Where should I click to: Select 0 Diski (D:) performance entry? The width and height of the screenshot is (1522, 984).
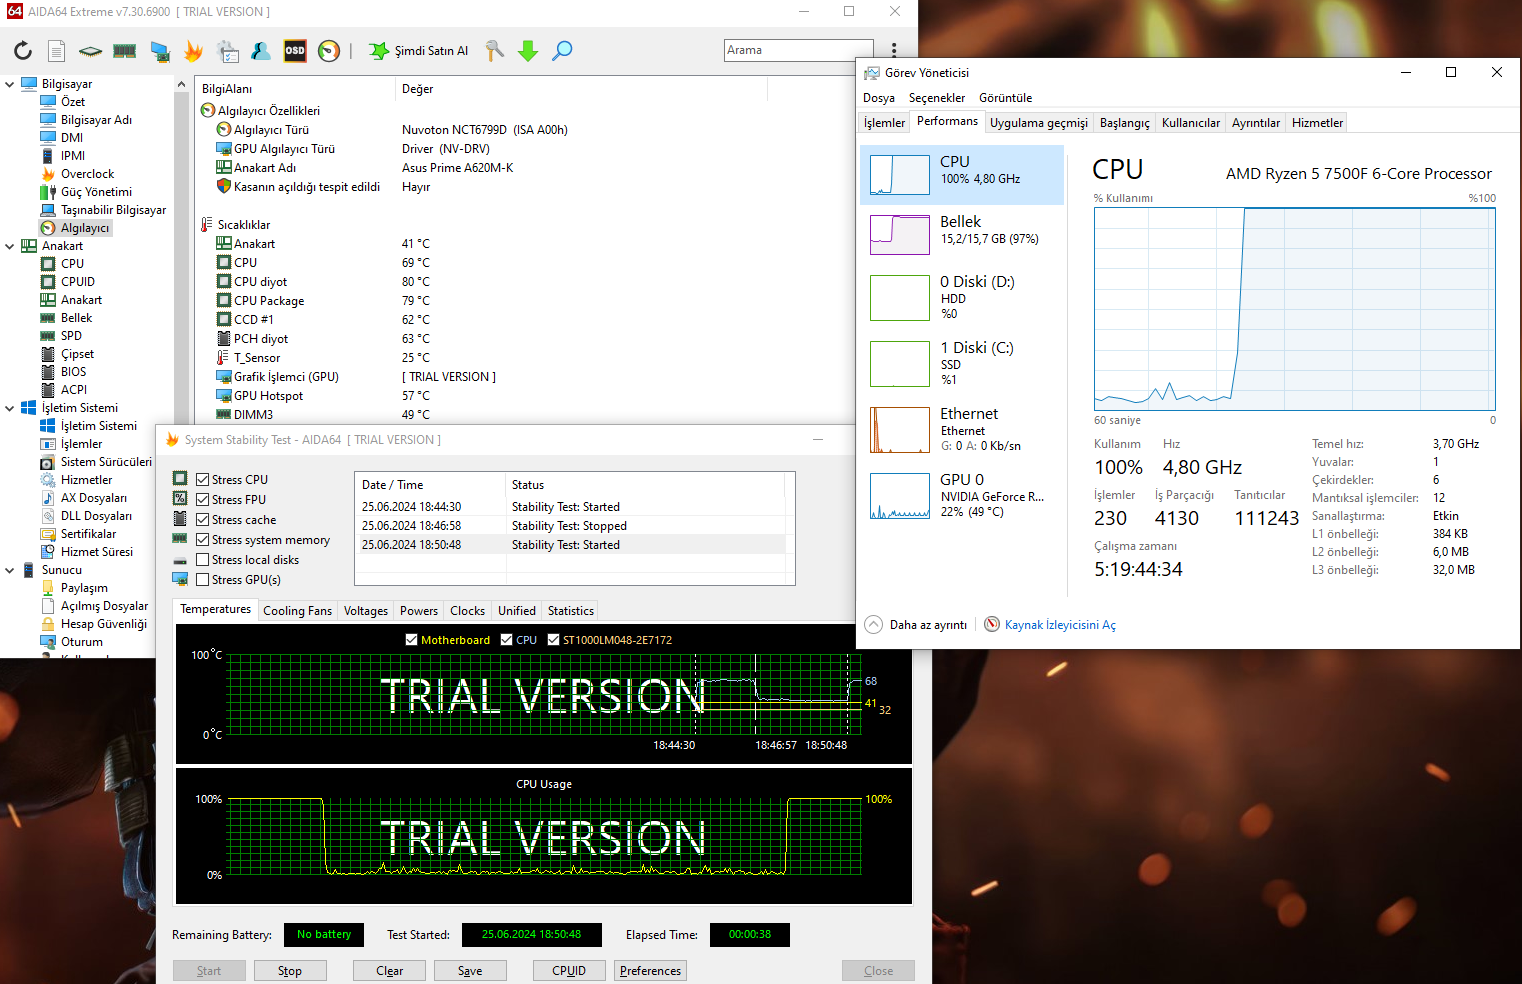961,297
